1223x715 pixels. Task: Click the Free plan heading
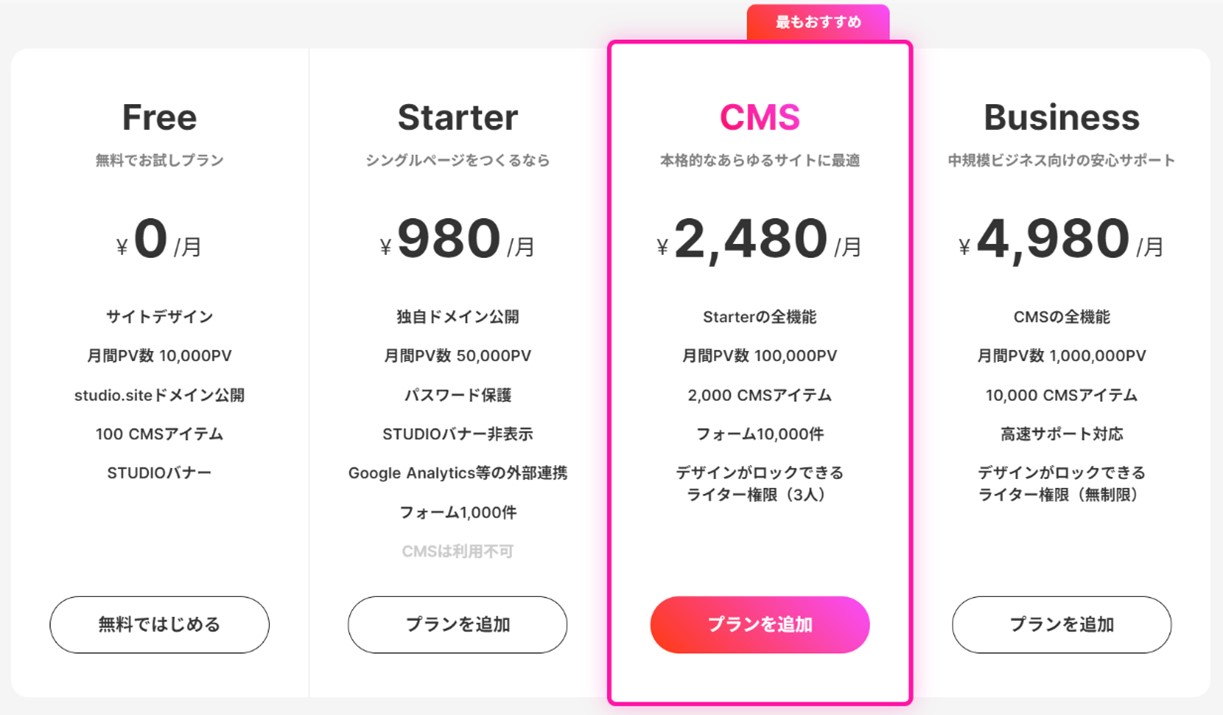(159, 118)
